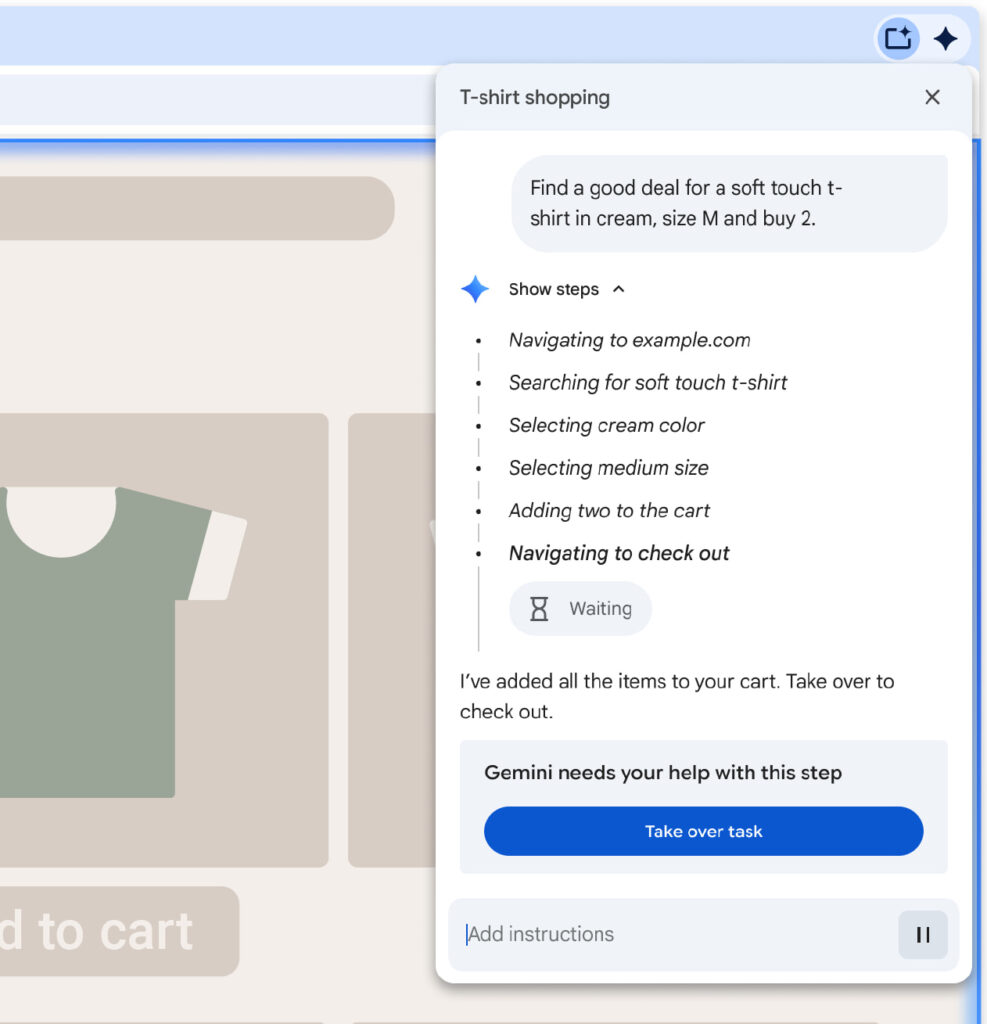
Task: Click the prompt bubble with the t-shirt request
Action: click(x=731, y=202)
